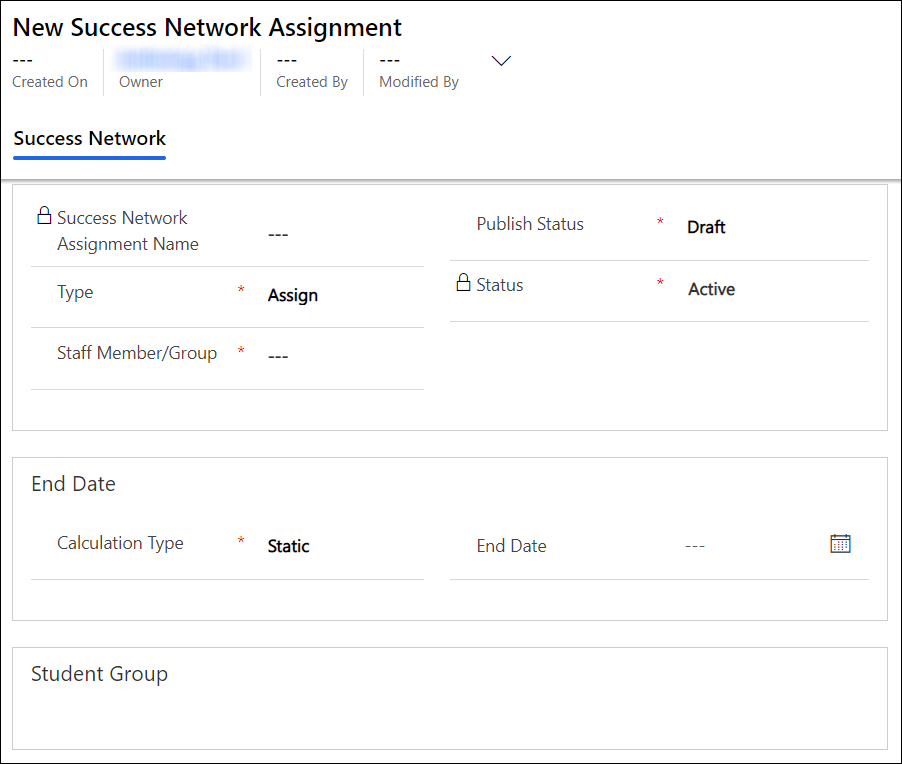Switch to the Success Network tab
The width and height of the screenshot is (902, 764).
(x=89, y=138)
